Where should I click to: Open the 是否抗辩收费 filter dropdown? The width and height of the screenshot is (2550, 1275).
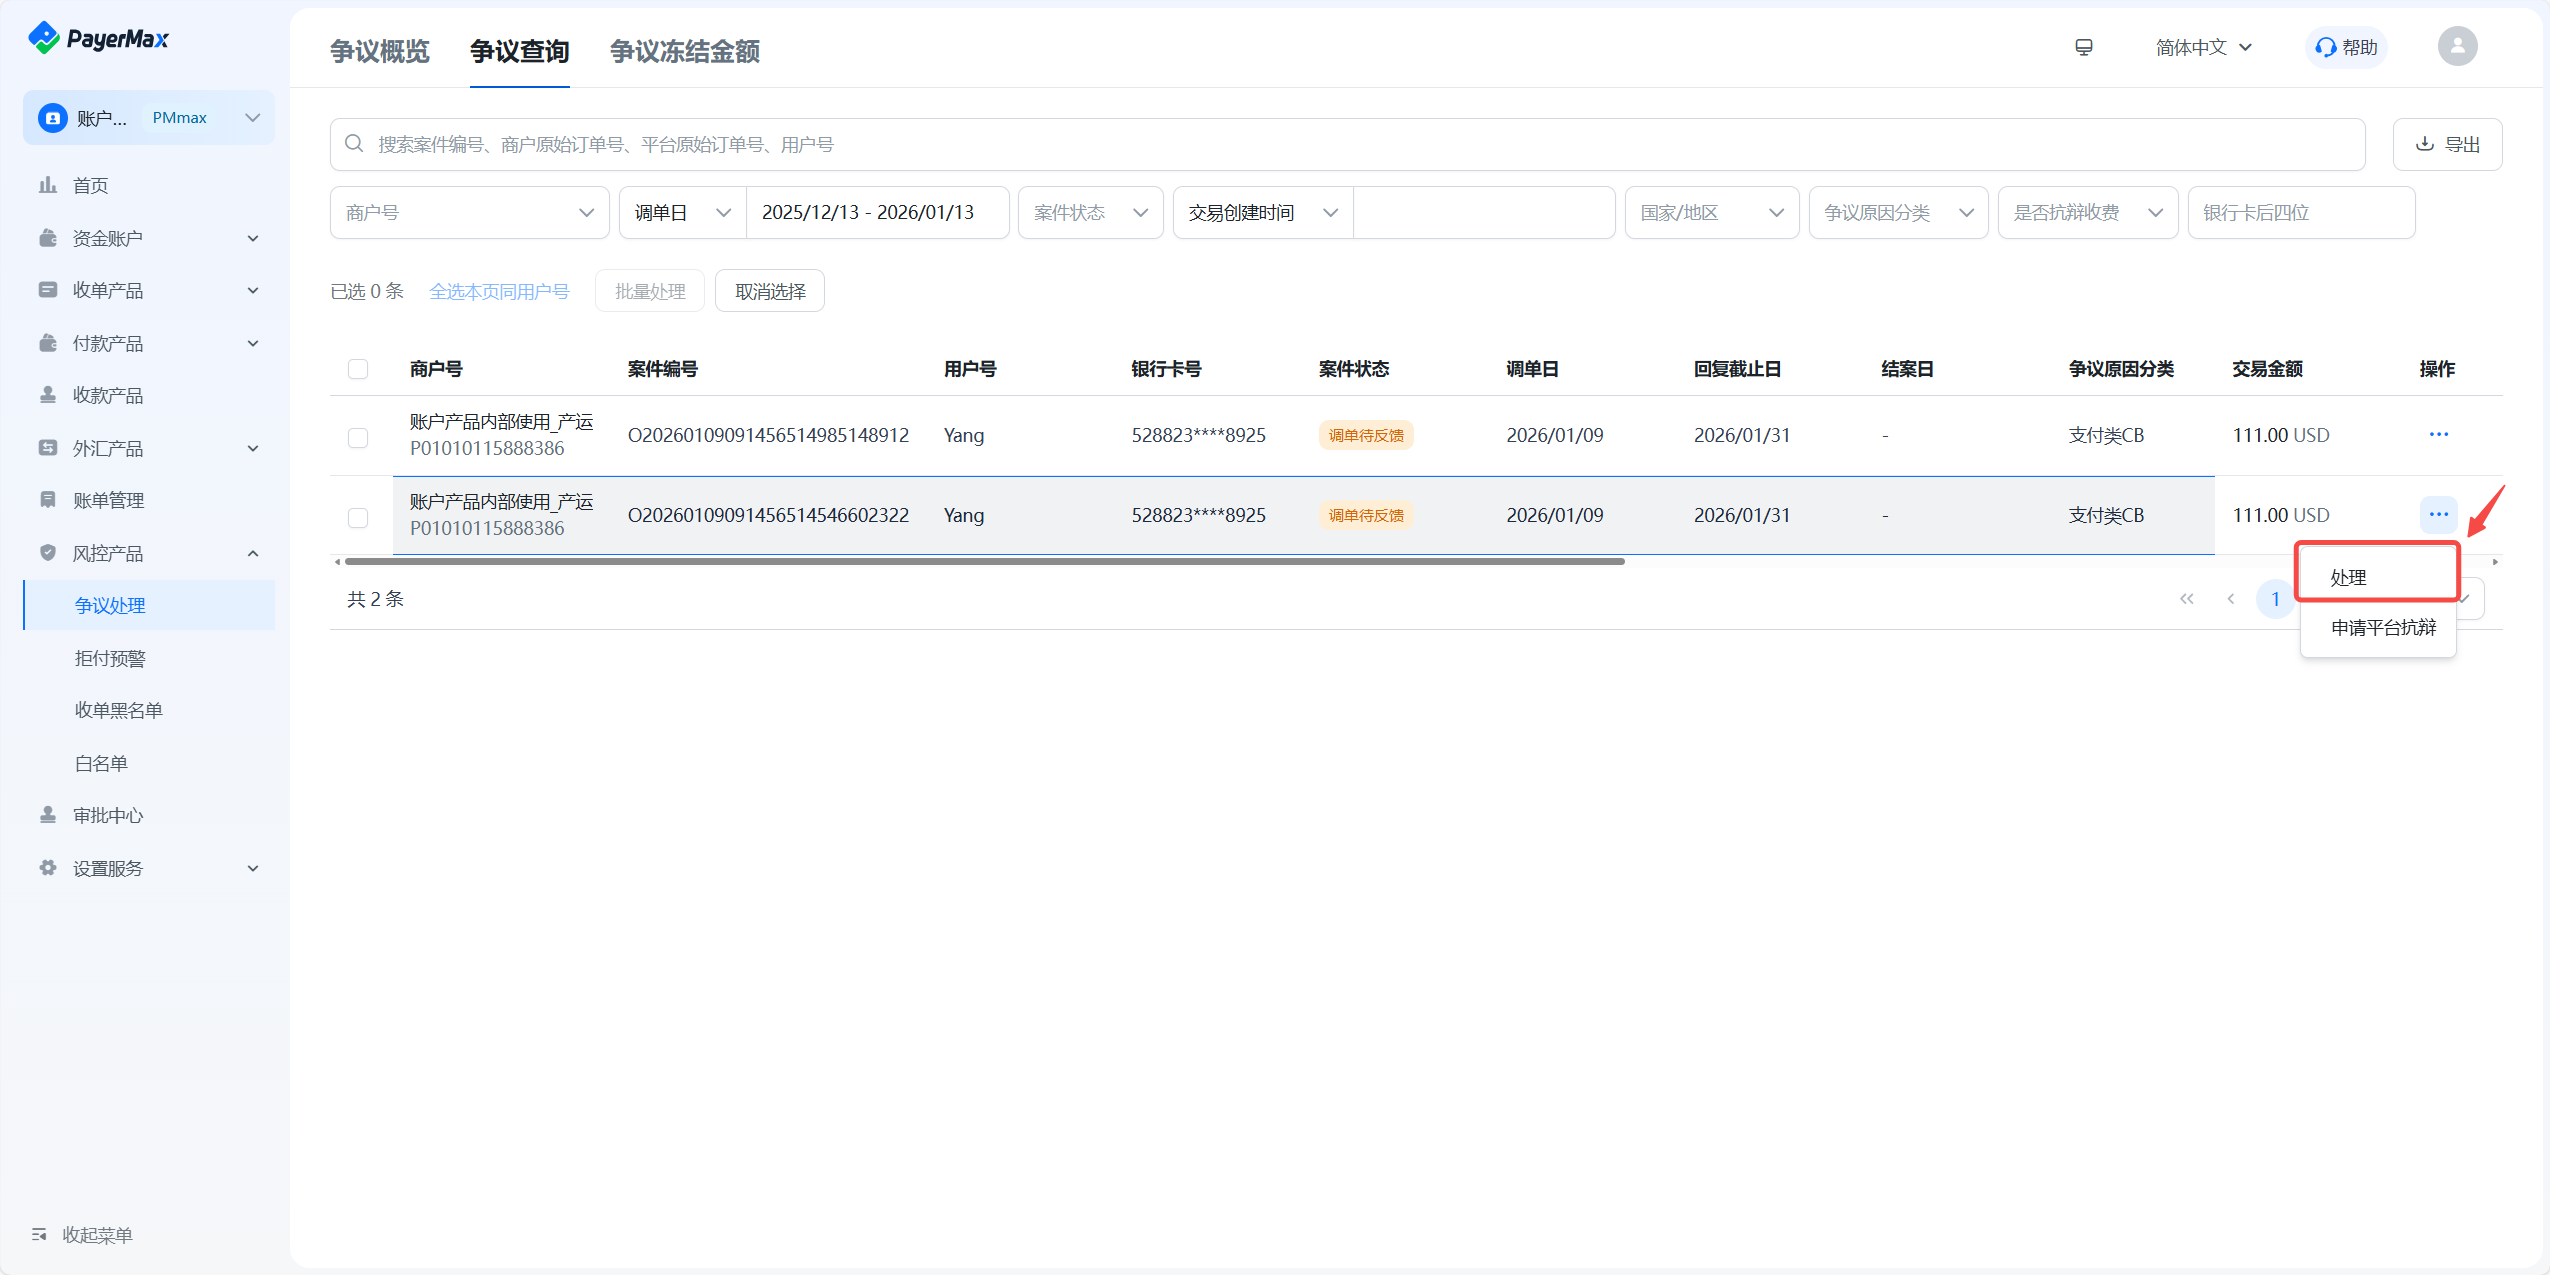(x=2088, y=213)
